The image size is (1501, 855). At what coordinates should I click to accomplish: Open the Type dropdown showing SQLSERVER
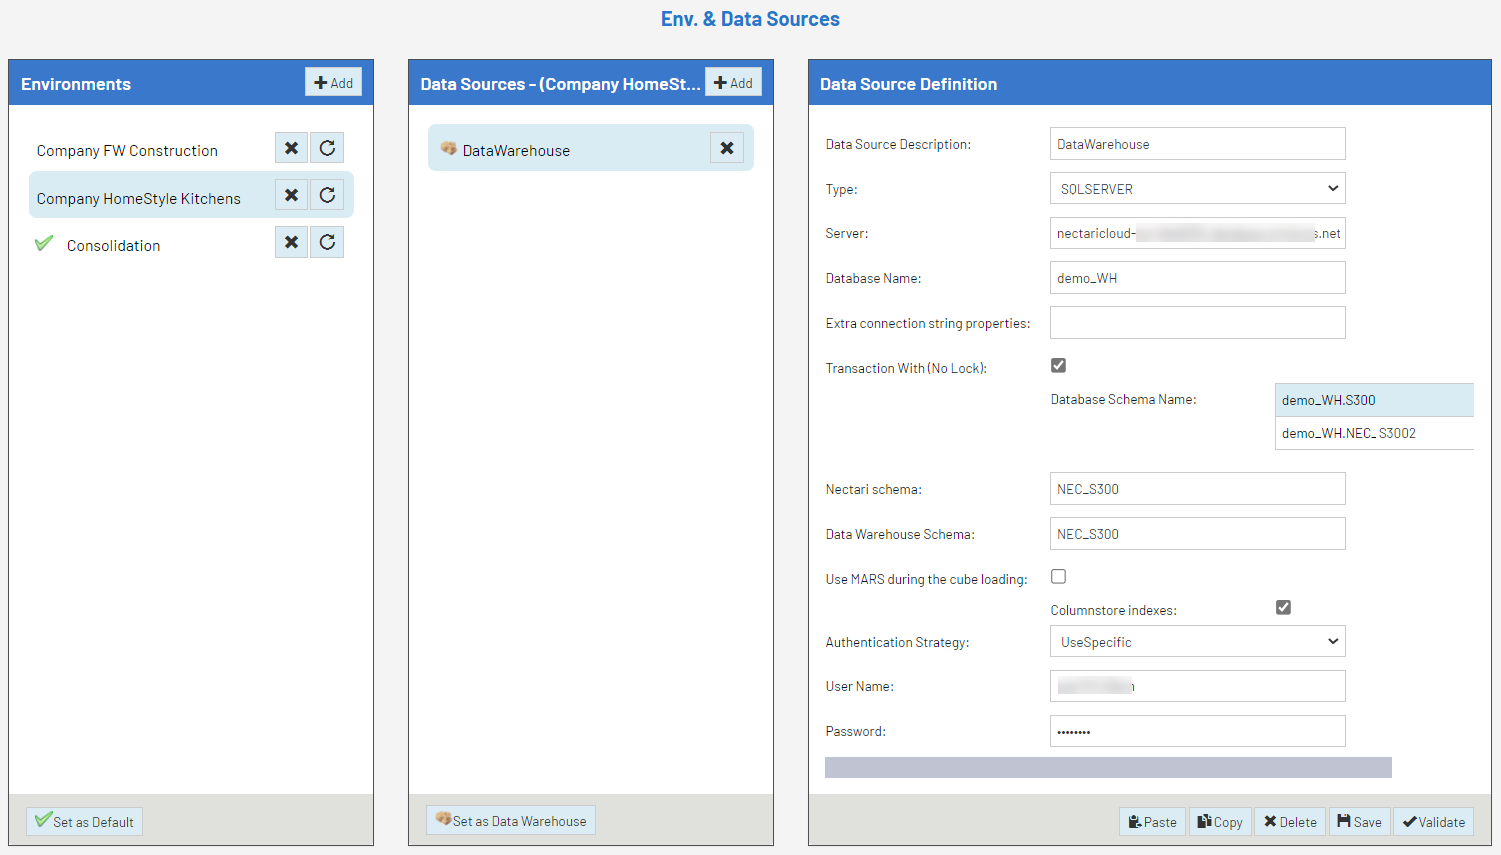pos(1197,189)
